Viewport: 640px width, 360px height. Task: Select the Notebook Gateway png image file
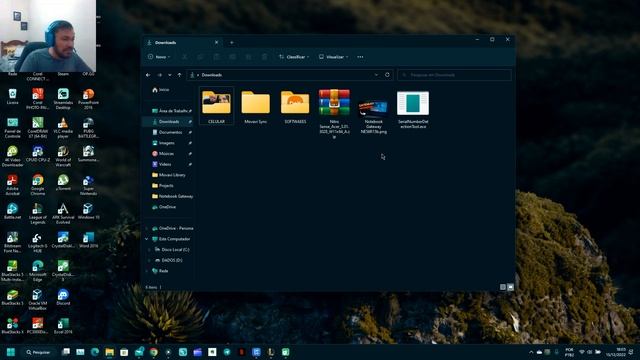coord(373,116)
